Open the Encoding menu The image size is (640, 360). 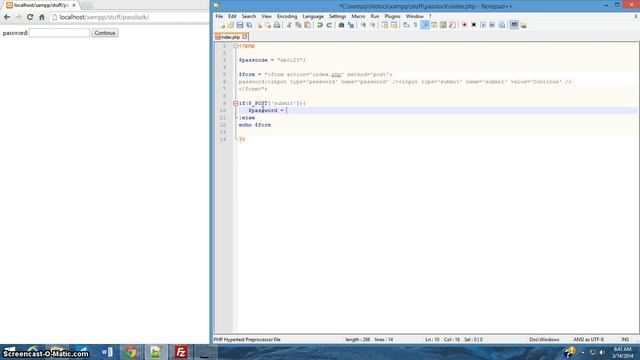(x=287, y=16)
